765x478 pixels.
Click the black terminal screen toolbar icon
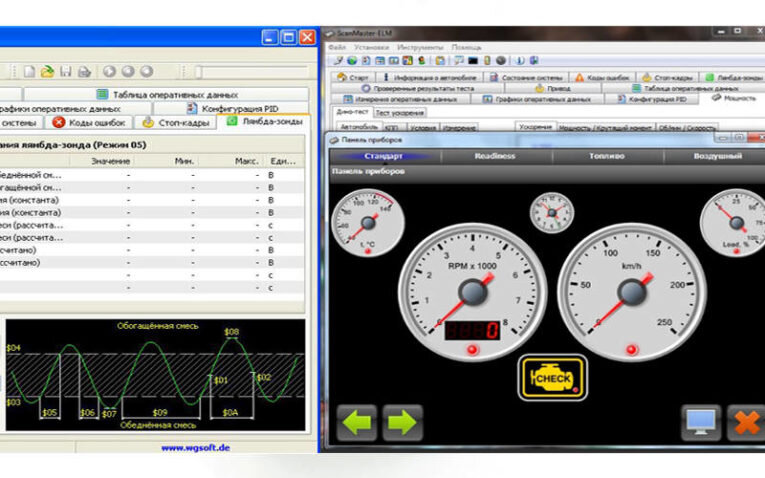473,60
